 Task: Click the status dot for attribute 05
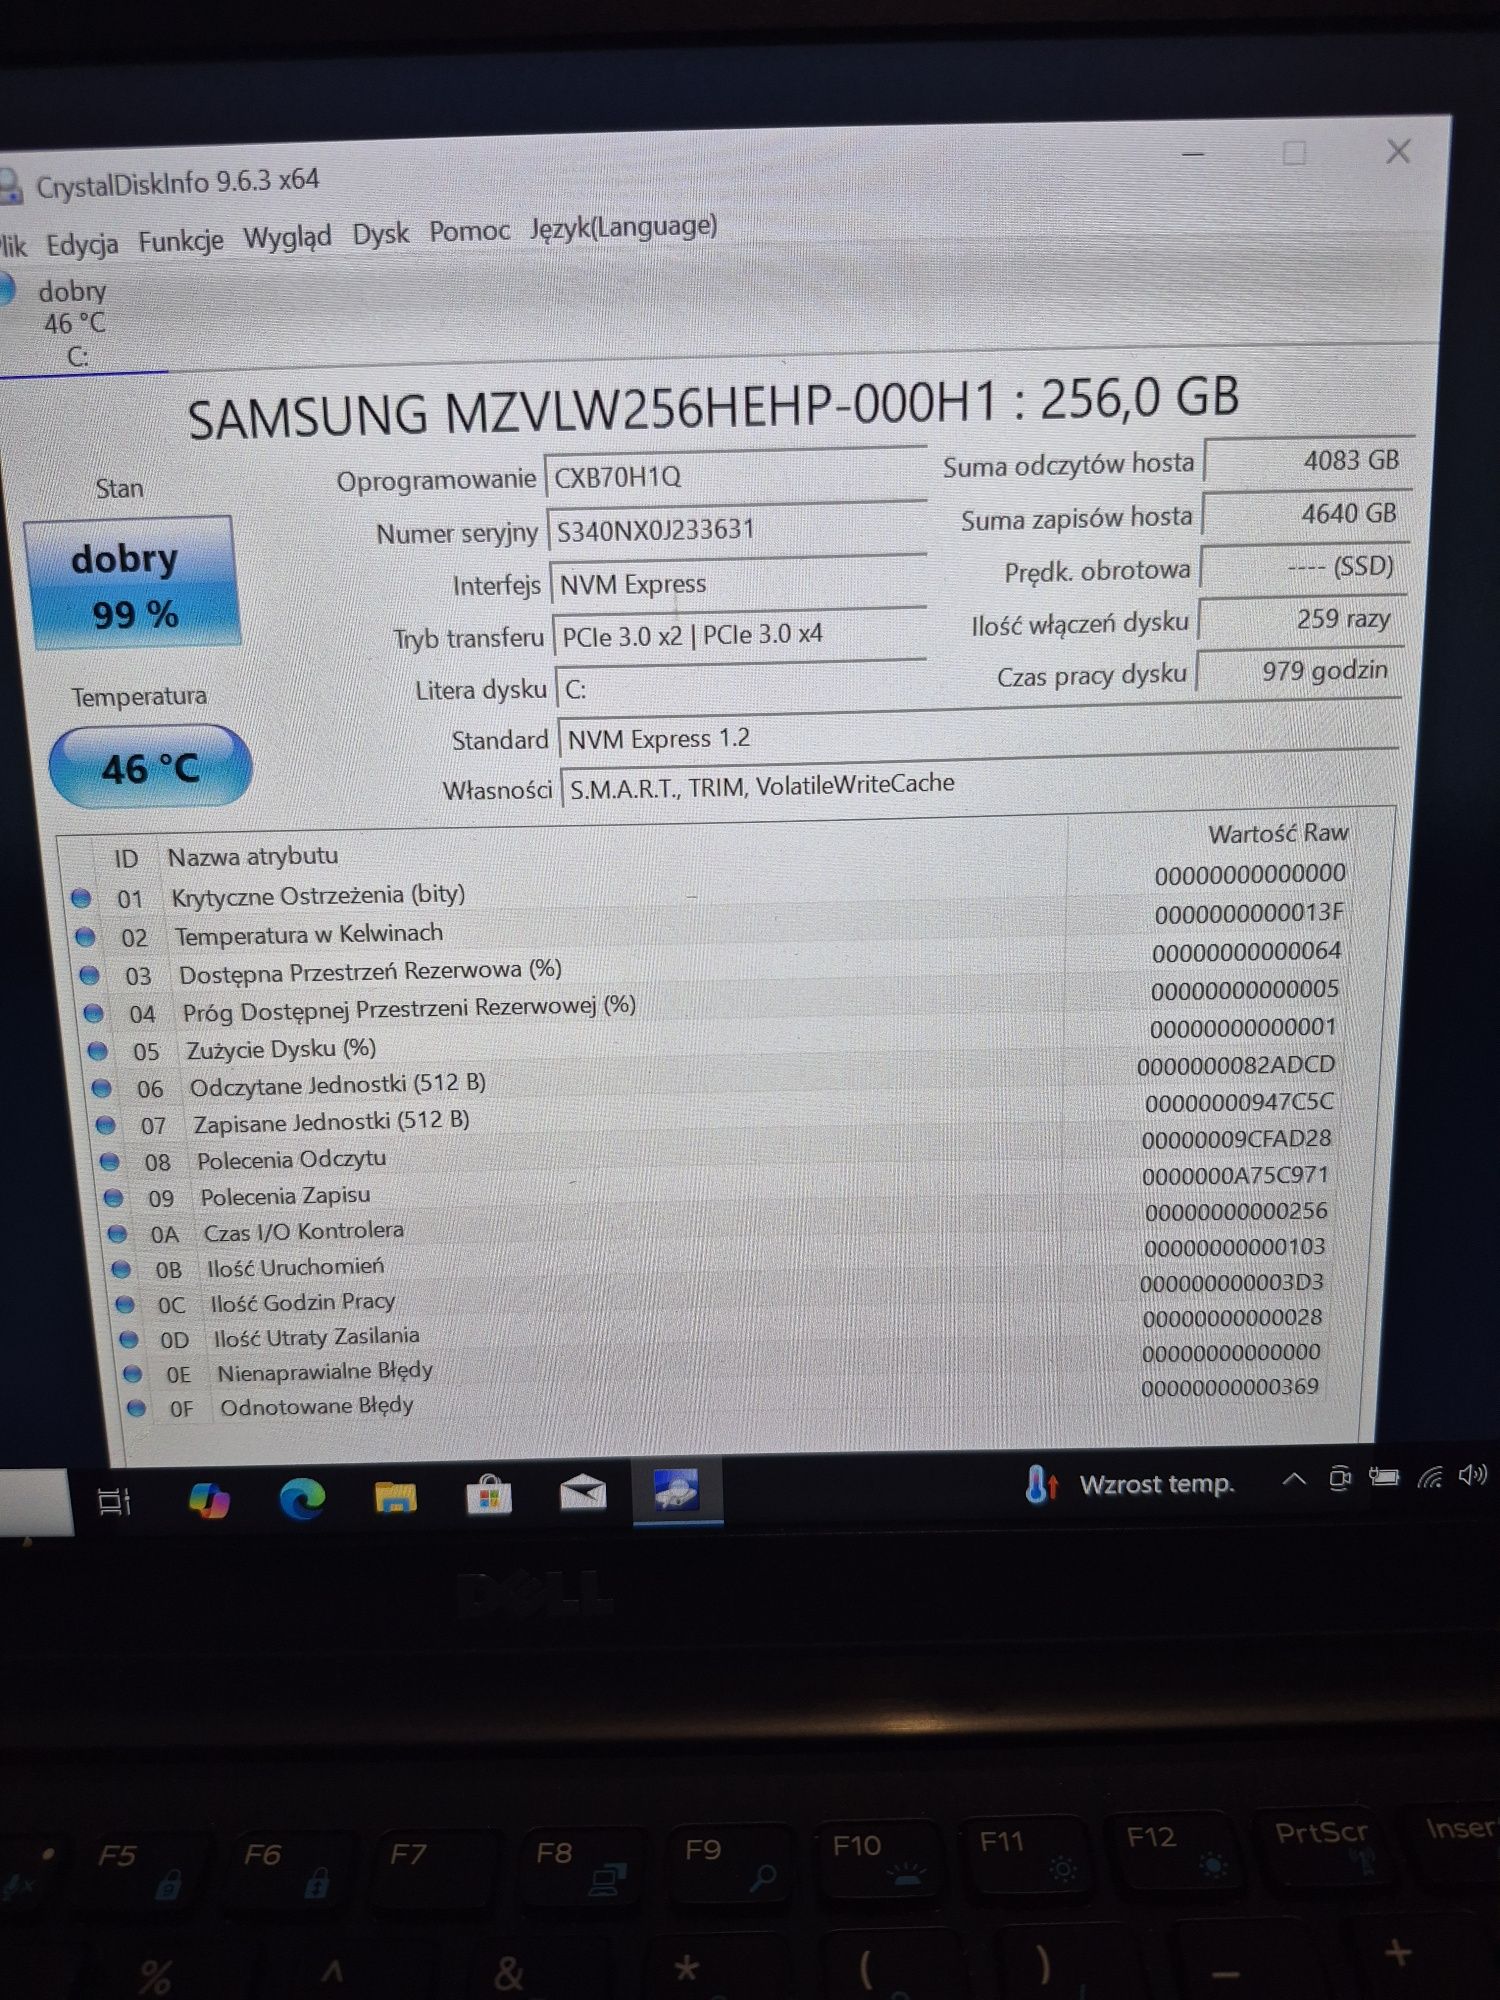click(97, 1051)
